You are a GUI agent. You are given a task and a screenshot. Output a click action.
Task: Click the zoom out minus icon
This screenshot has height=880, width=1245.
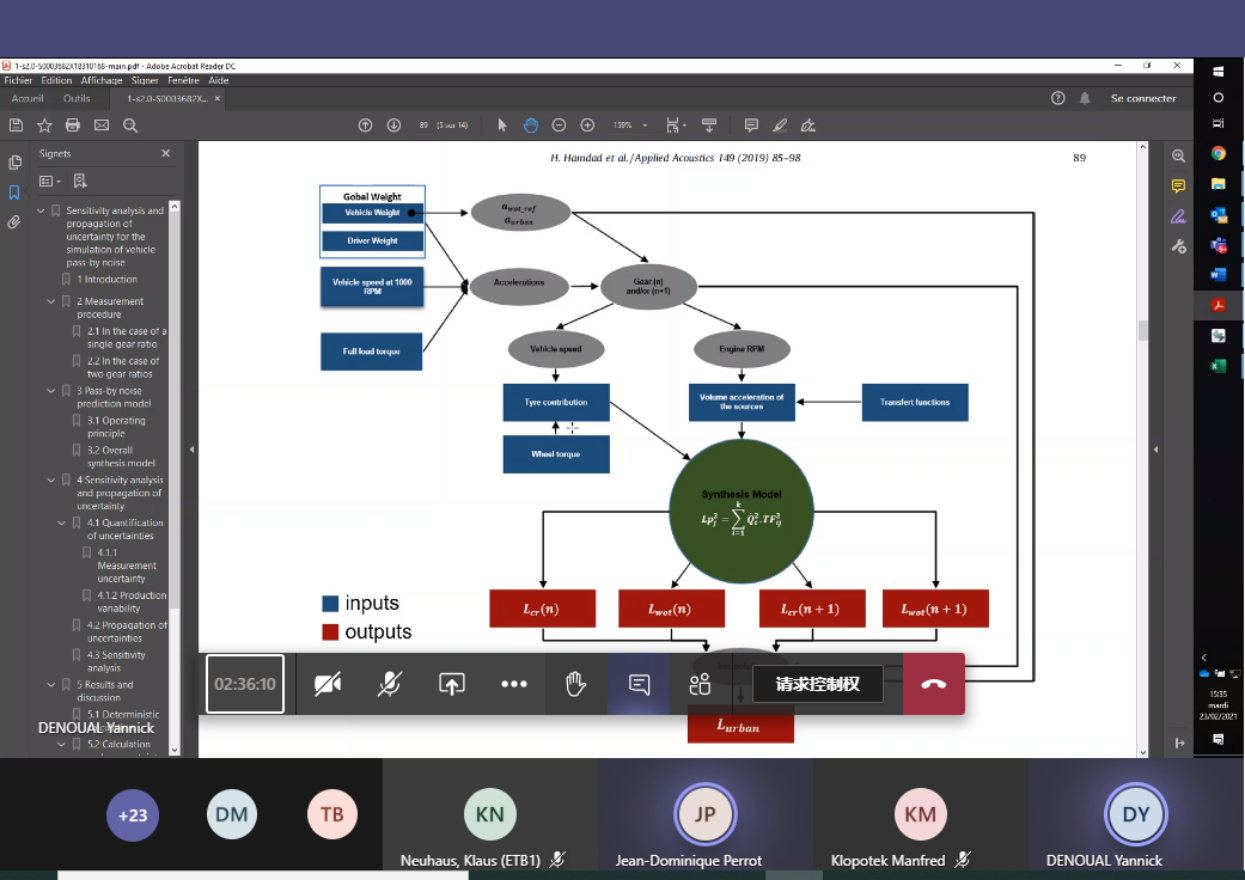coord(559,125)
